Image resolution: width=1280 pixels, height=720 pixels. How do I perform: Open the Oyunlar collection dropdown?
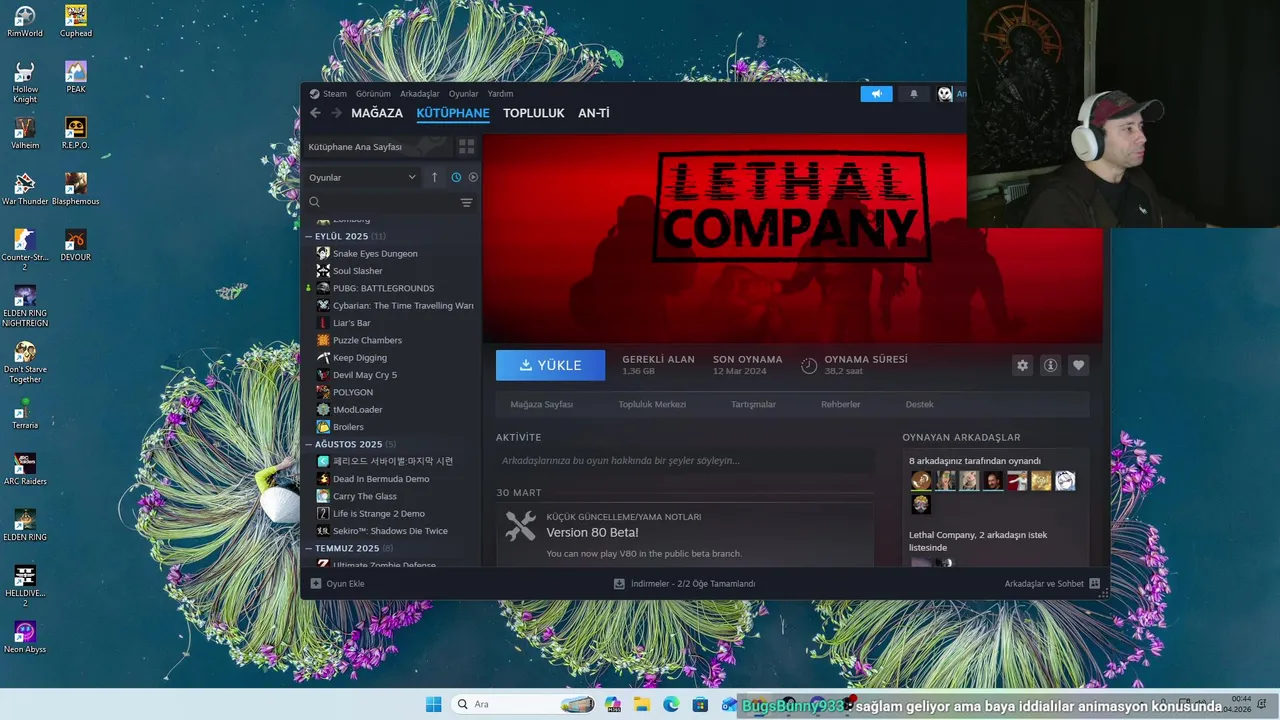point(362,177)
